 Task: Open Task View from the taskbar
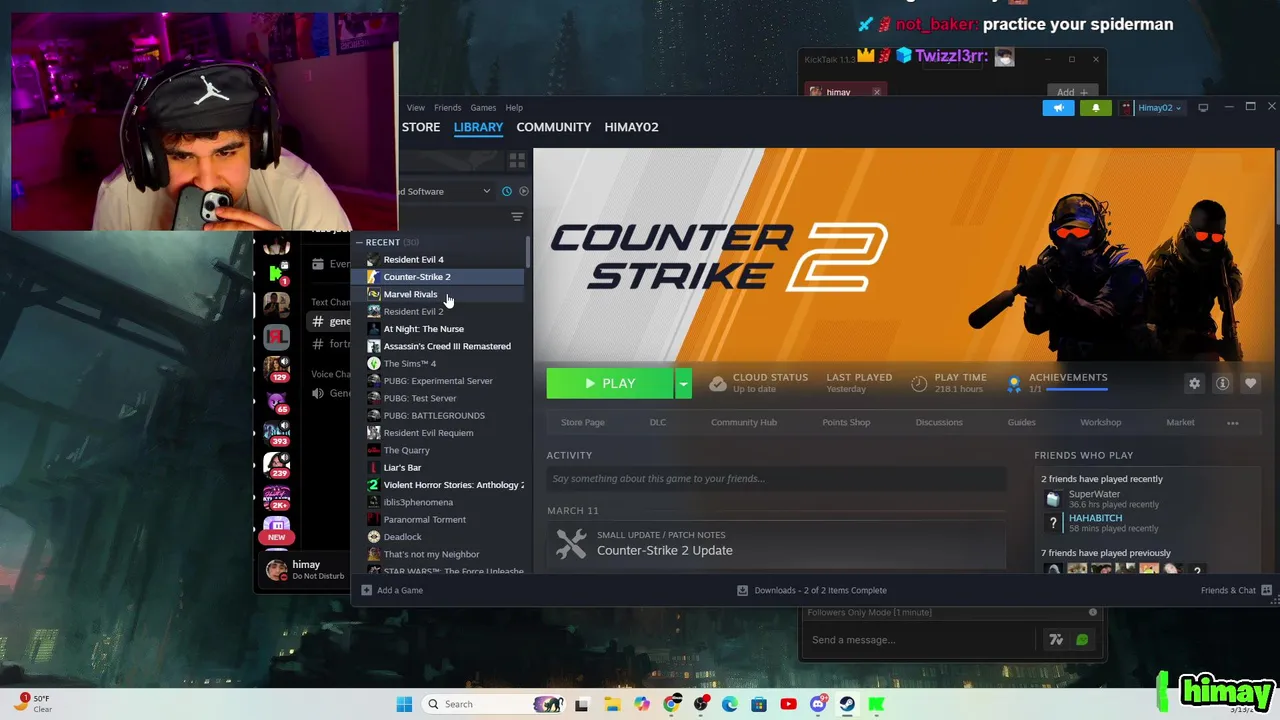point(582,704)
